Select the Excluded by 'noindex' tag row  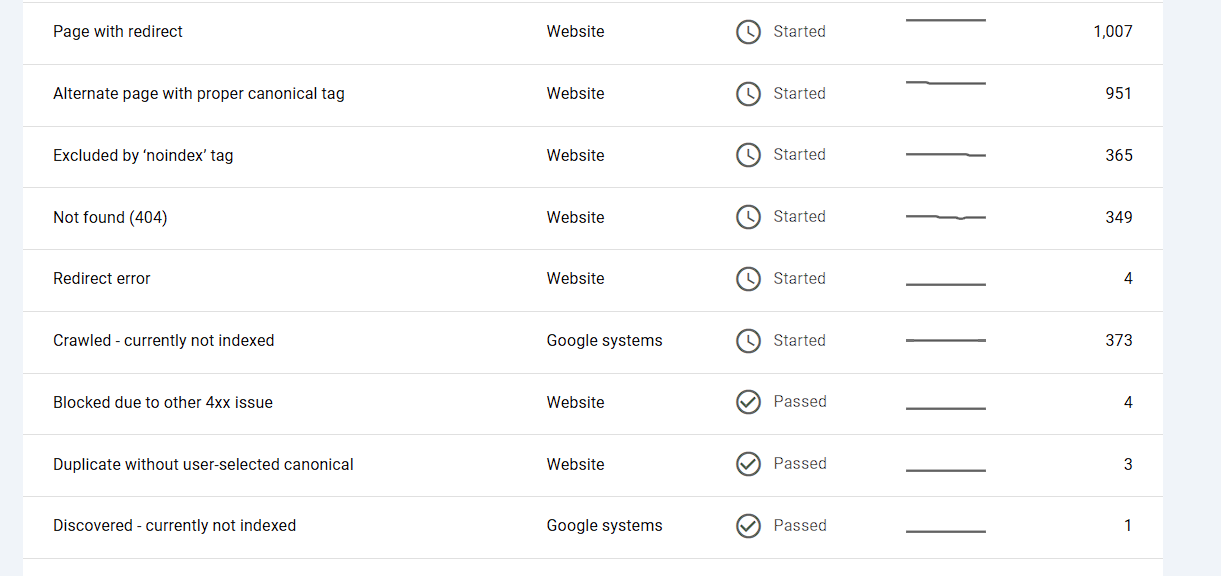pos(143,156)
